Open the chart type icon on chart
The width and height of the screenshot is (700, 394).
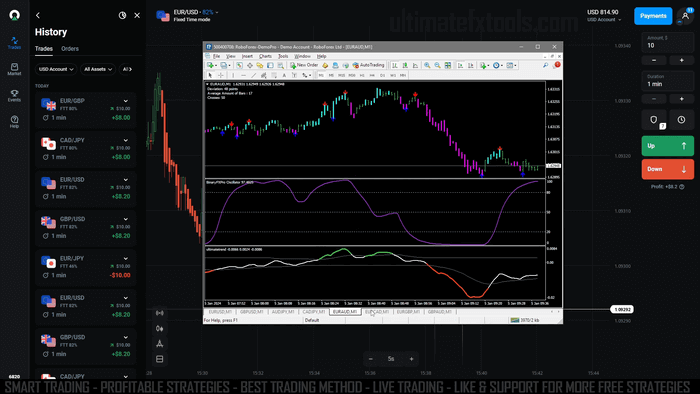click(159, 328)
